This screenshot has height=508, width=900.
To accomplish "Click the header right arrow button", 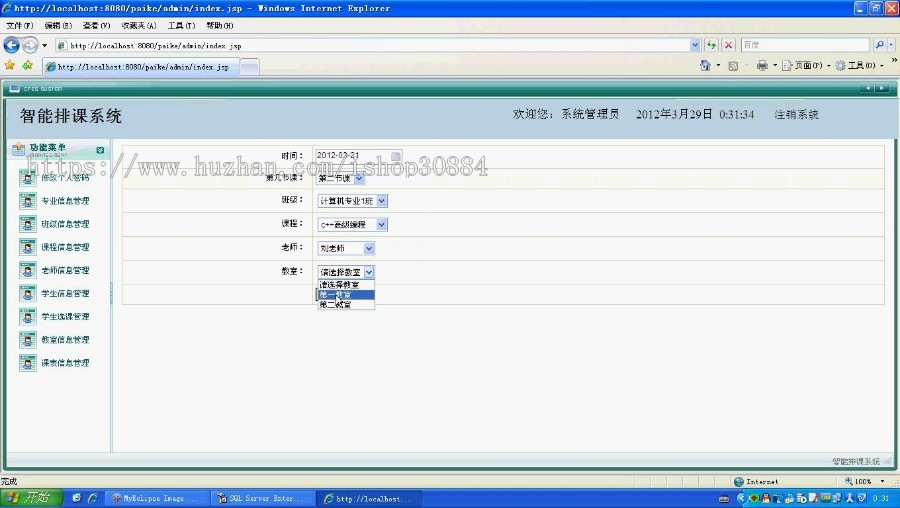I will point(882,88).
